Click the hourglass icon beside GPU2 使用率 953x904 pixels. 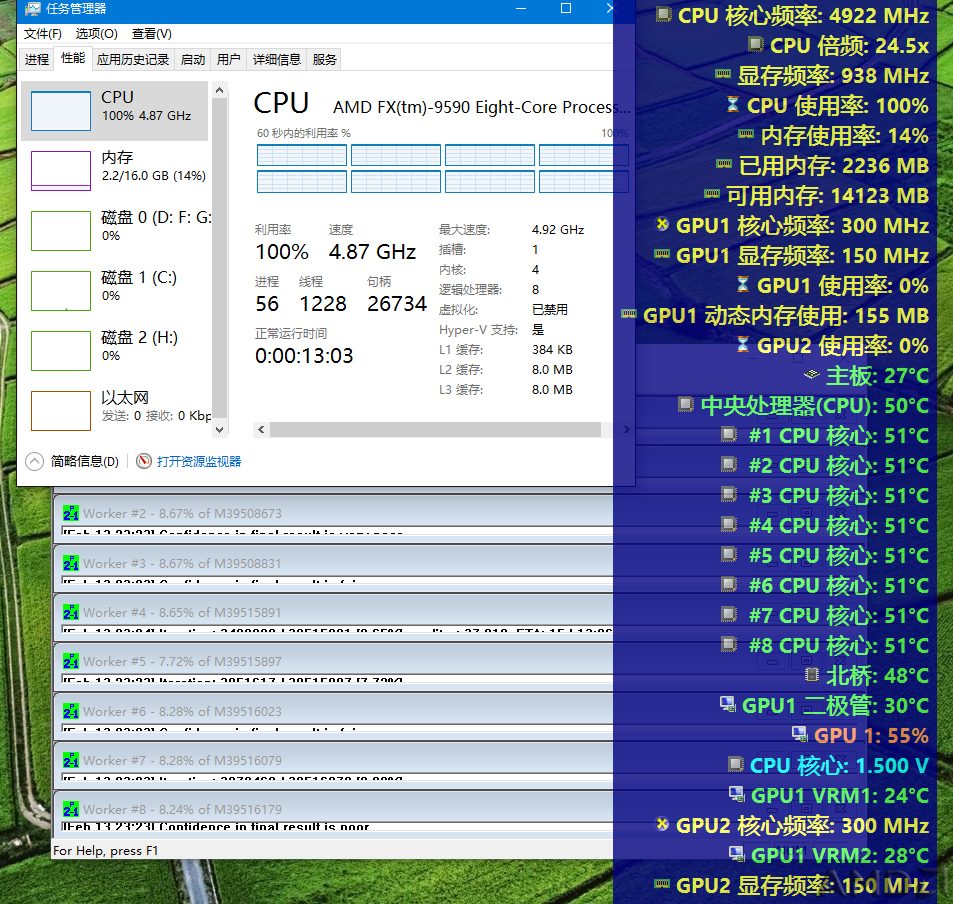[x=743, y=344]
